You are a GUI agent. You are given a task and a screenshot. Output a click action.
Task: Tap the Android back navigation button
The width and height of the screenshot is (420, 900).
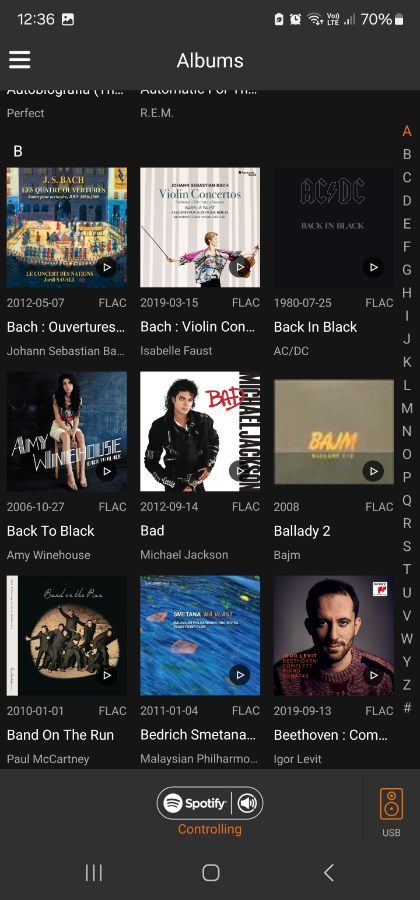tap(328, 872)
